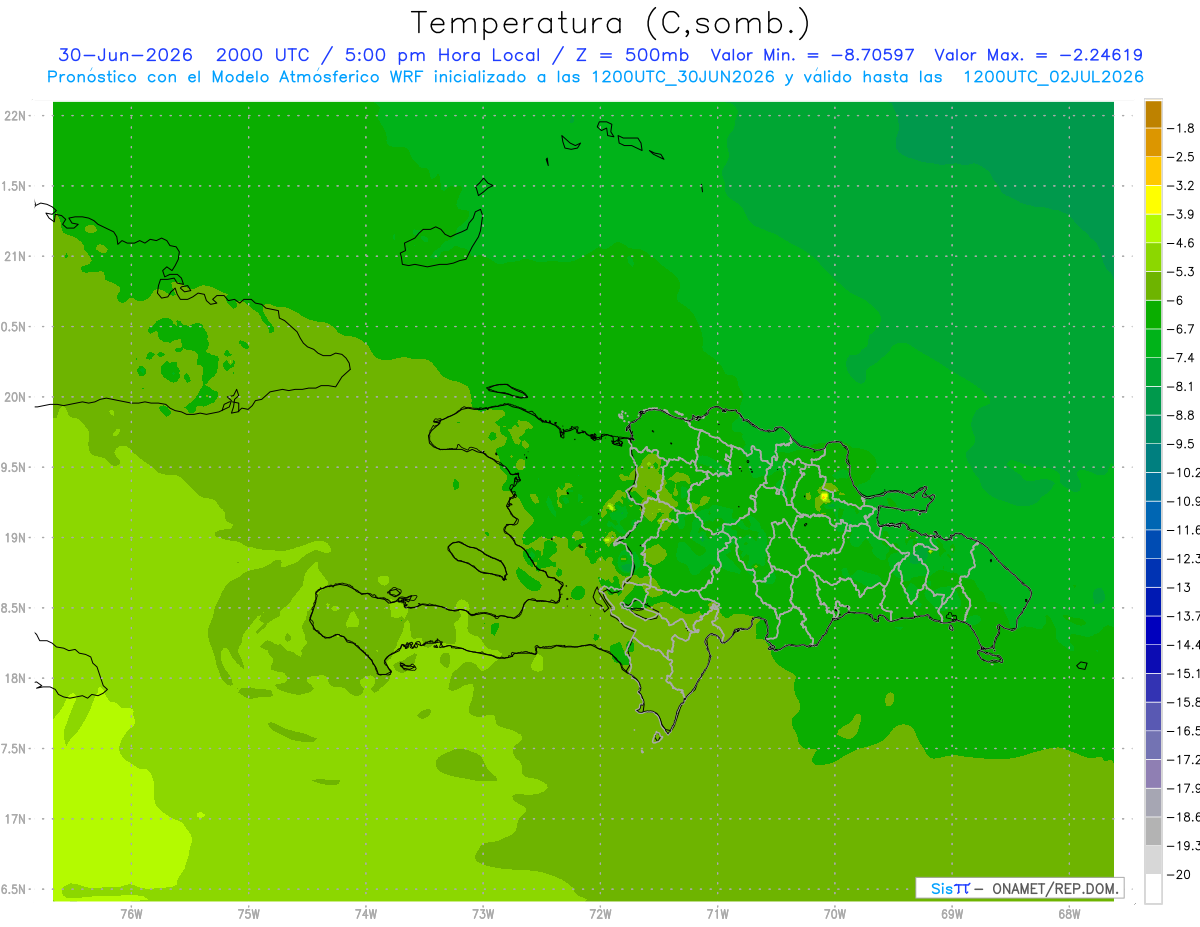The image size is (1200, 927).
Task: Click the "-16.5" colorbar label
Action: click(x=1184, y=731)
